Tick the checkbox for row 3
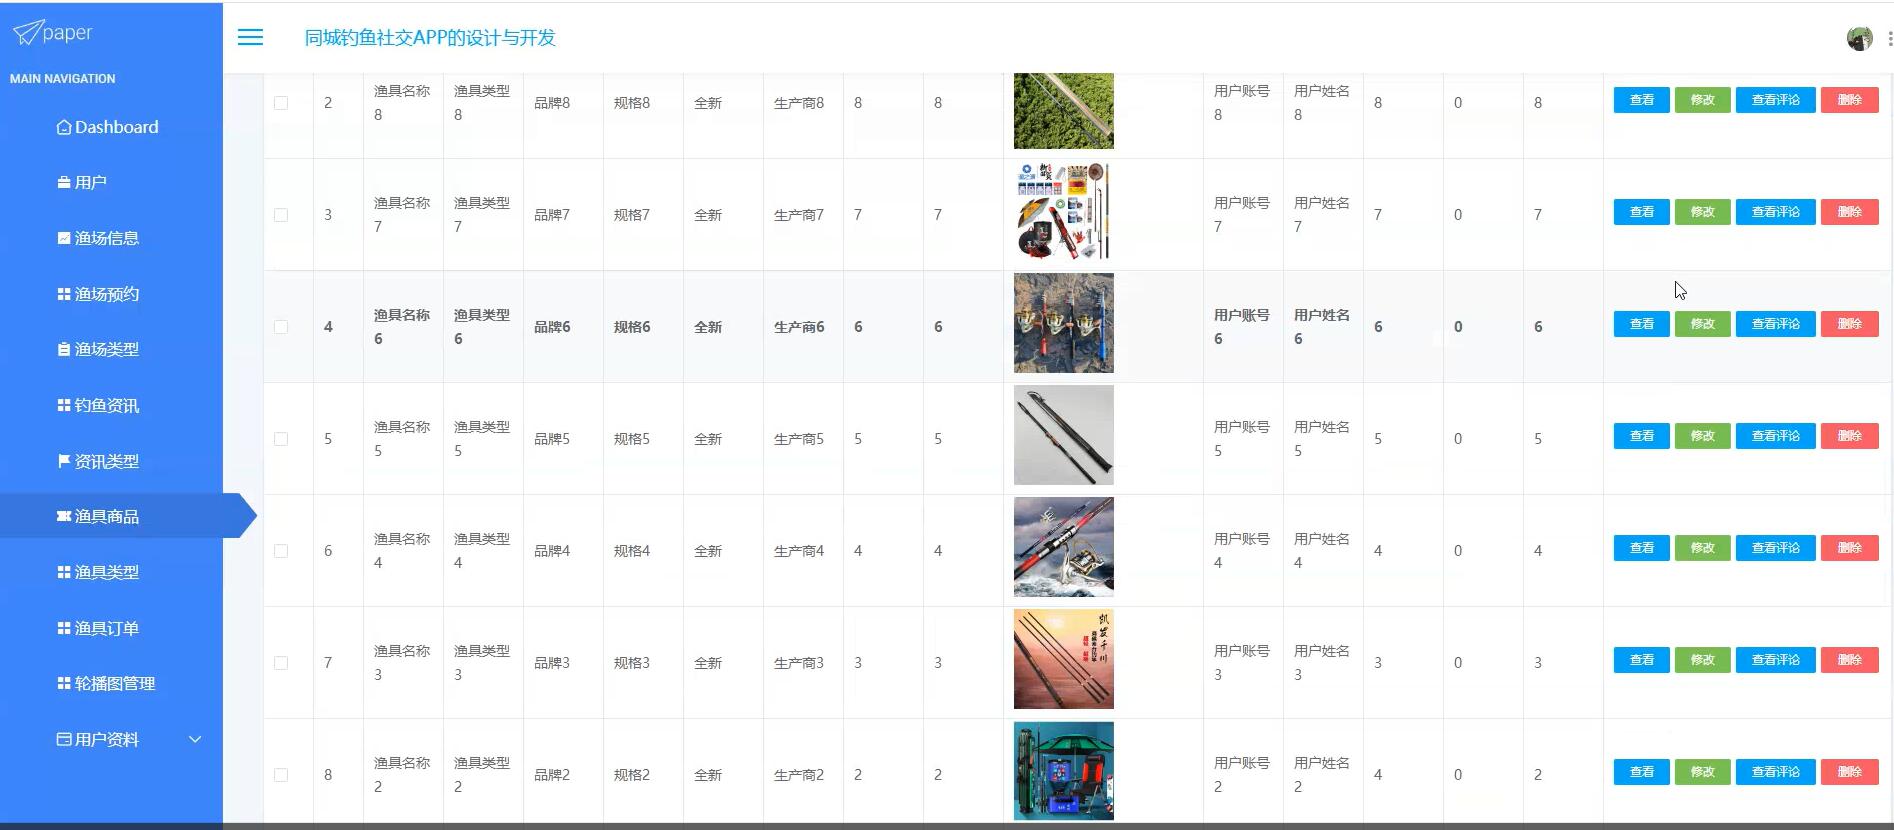 click(x=281, y=215)
